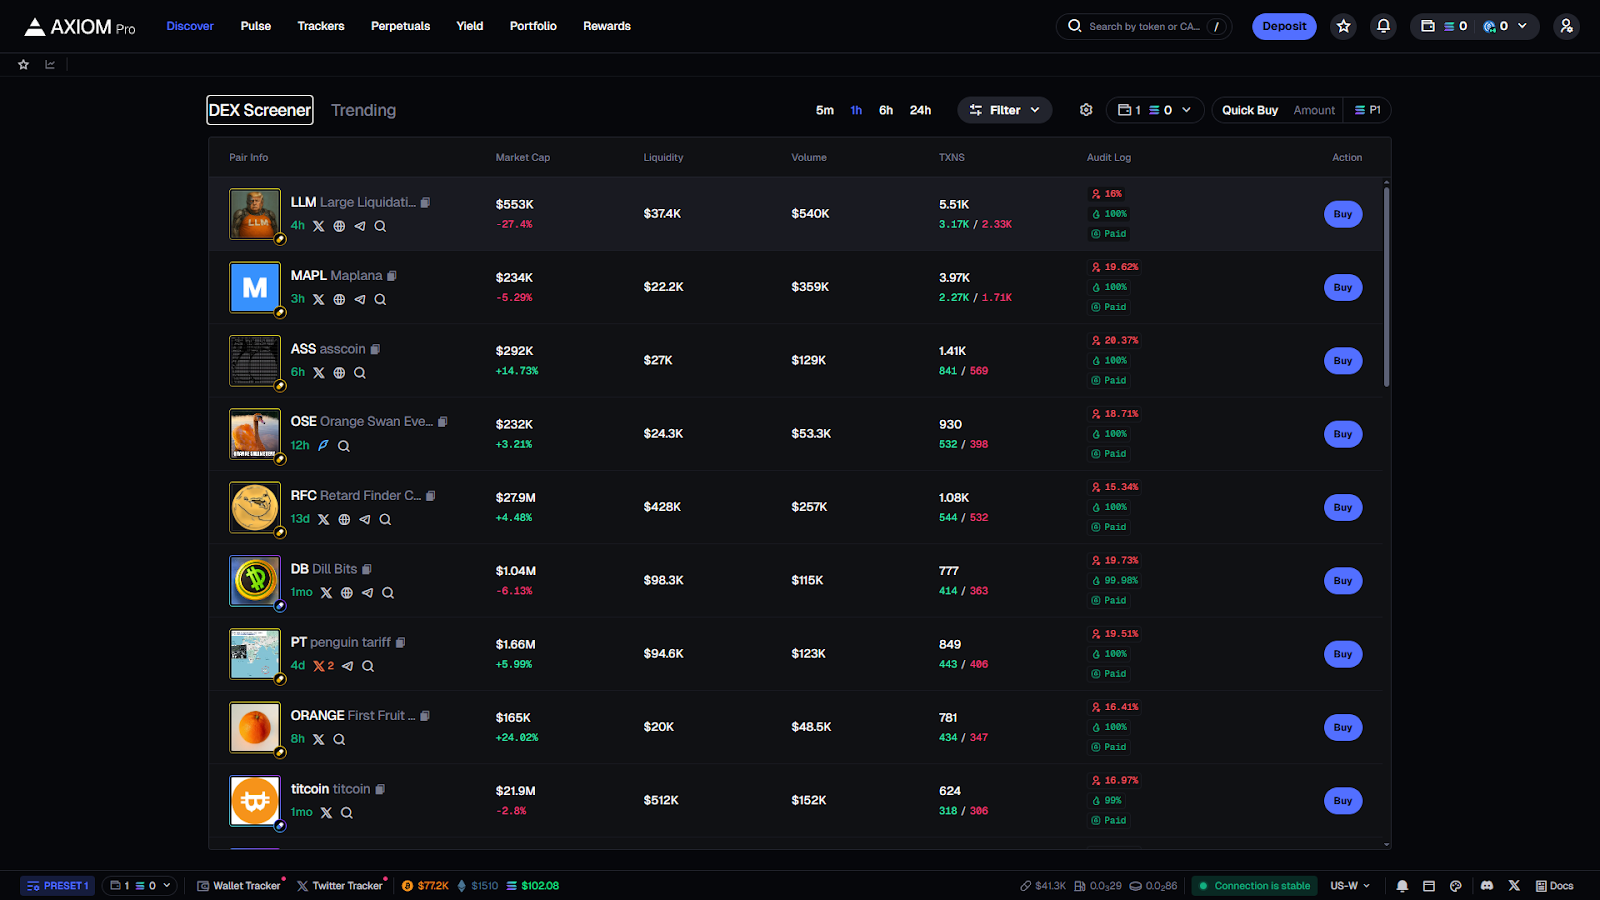Sort by the Volume column header
Viewport: 1600px width, 900px height.
click(x=809, y=158)
